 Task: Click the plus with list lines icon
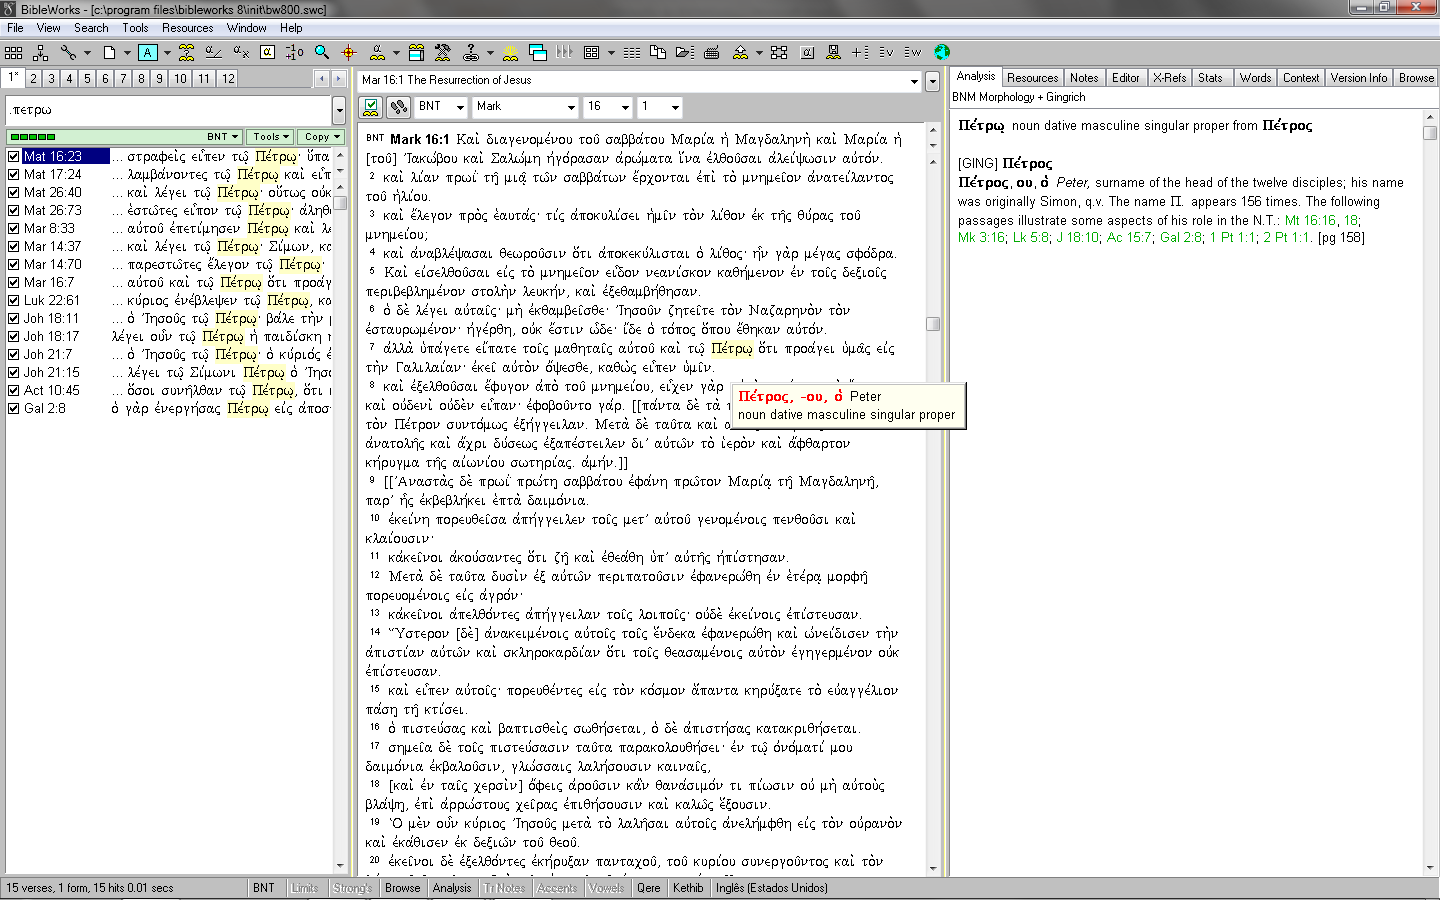point(860,52)
